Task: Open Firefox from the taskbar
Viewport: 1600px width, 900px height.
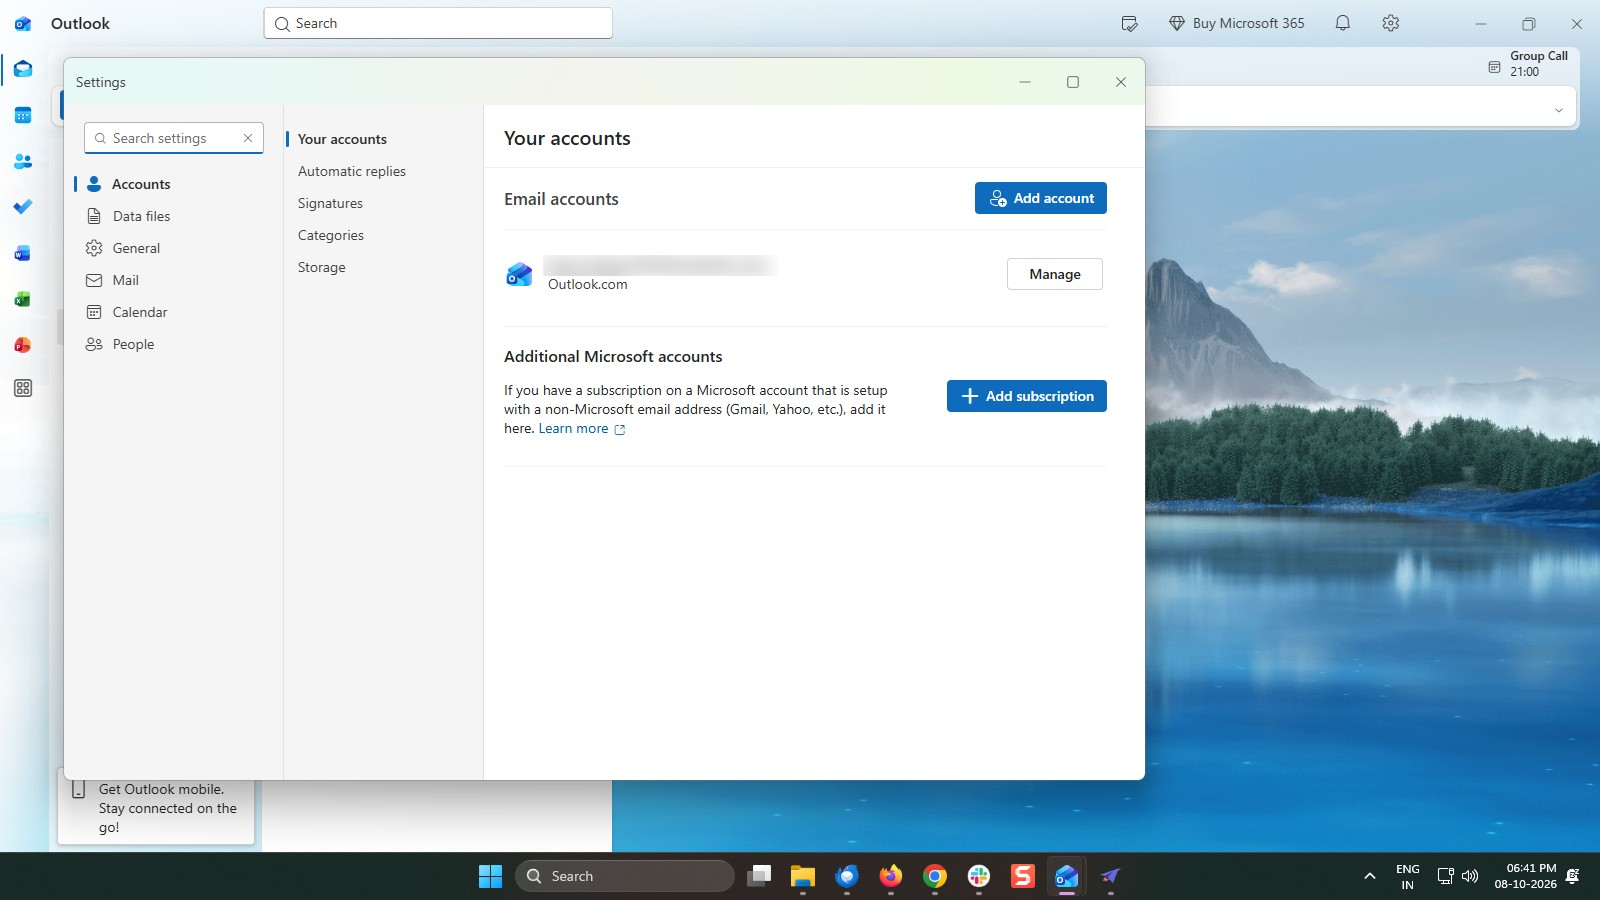Action: click(891, 876)
